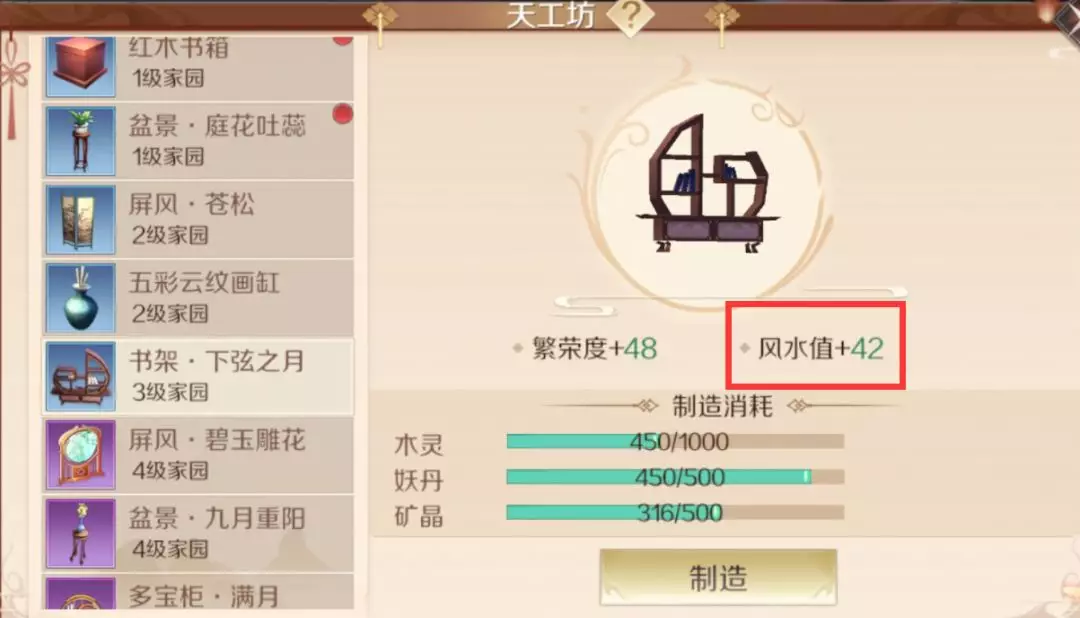Choose the 屏风·苍松 2级家园 entry text

point(191,218)
